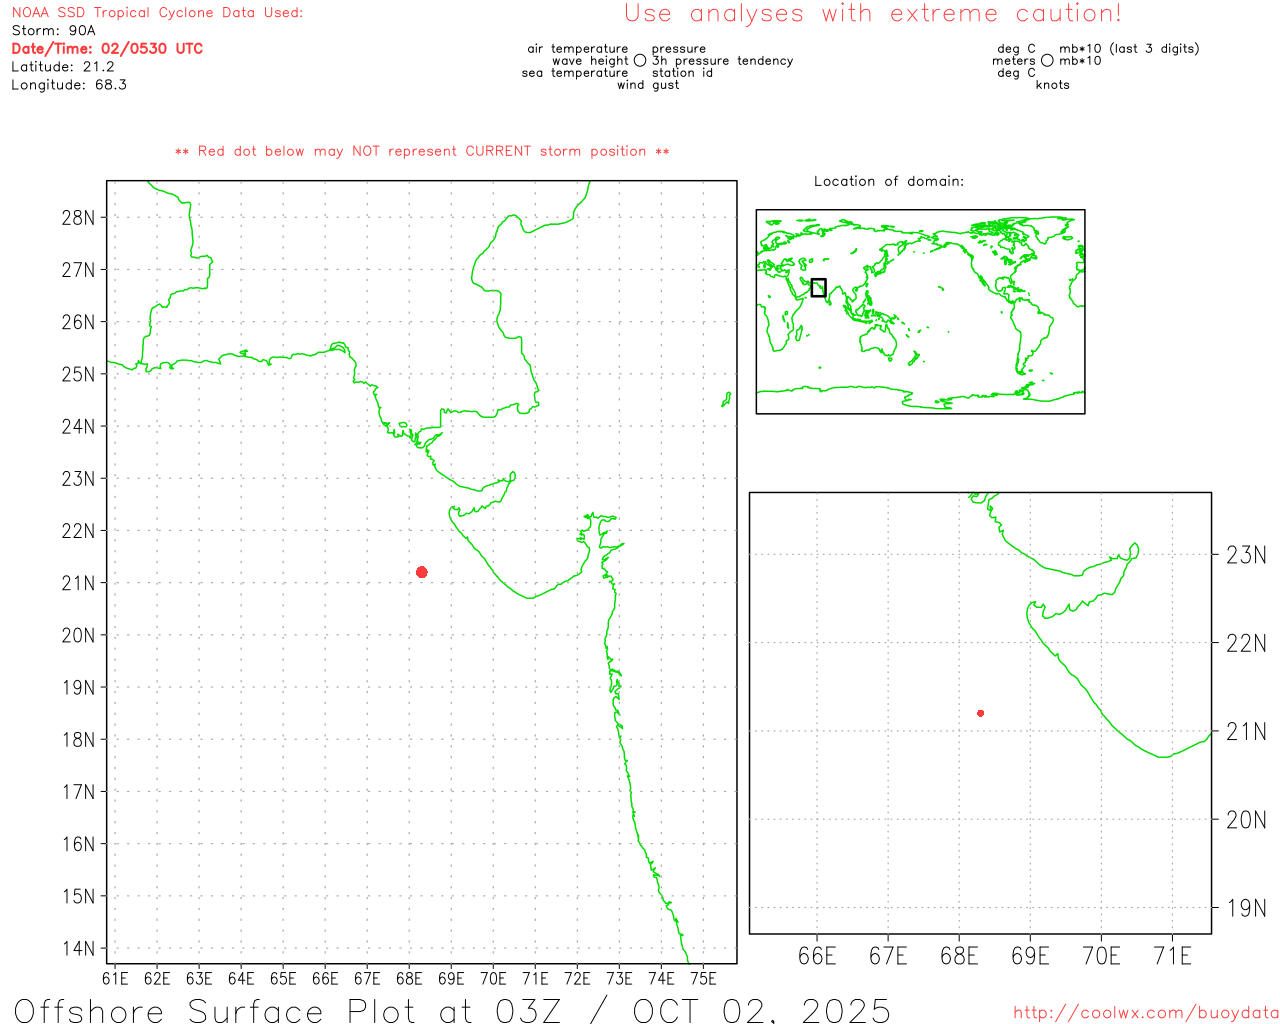Screen dimensions: 1280x1024
Task: Click the '61E' longitude label on the main map
Action: click(115, 979)
